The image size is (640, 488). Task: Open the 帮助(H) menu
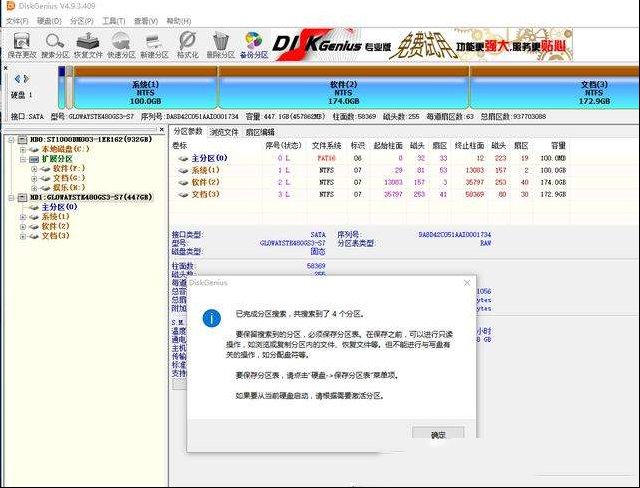click(x=179, y=21)
